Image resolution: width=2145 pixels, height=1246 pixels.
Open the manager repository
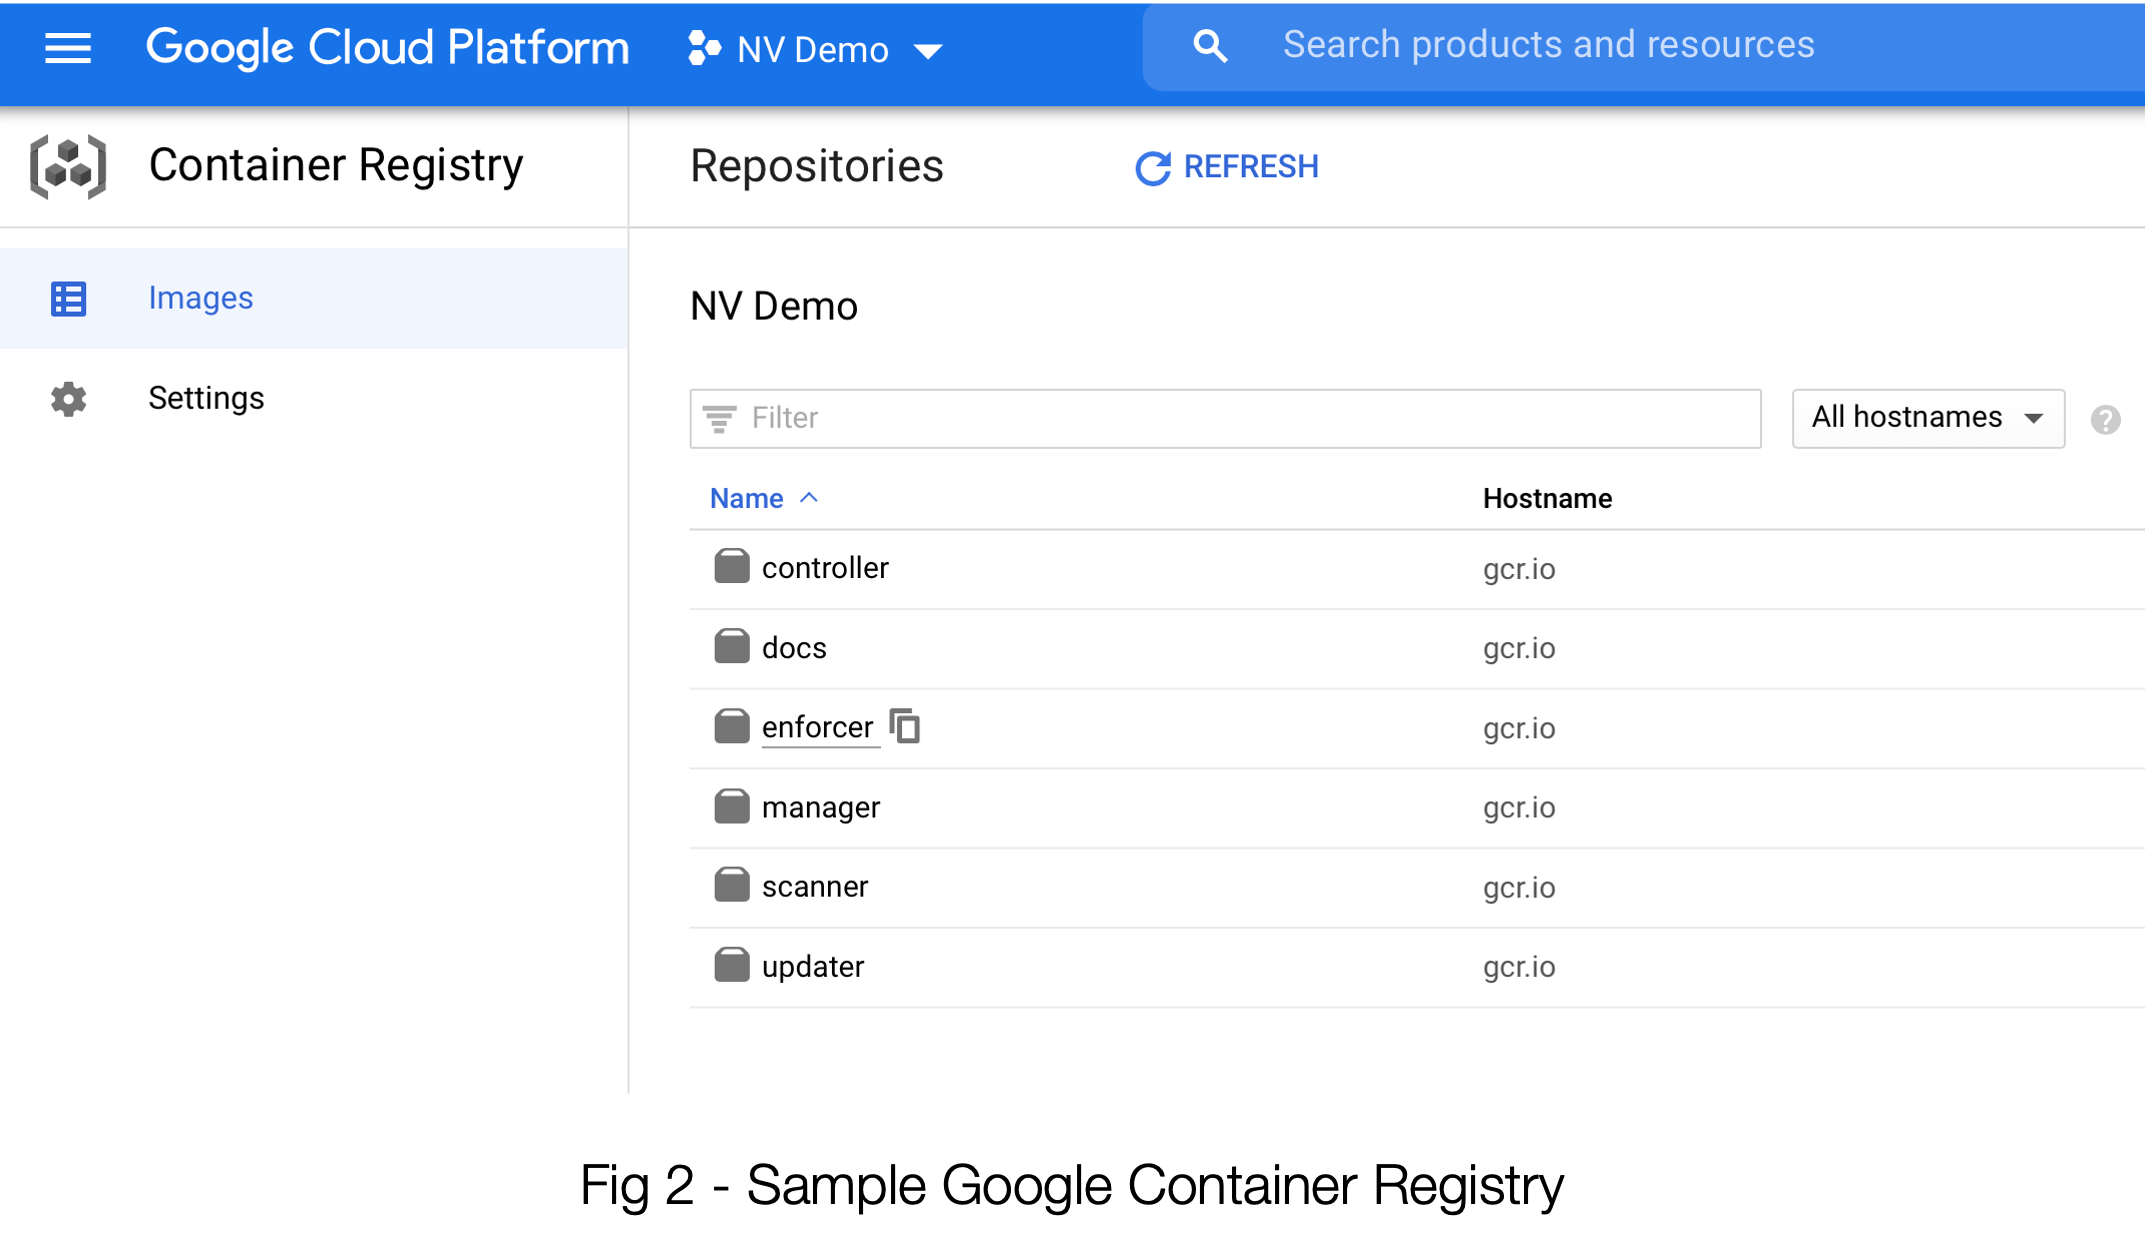point(820,807)
